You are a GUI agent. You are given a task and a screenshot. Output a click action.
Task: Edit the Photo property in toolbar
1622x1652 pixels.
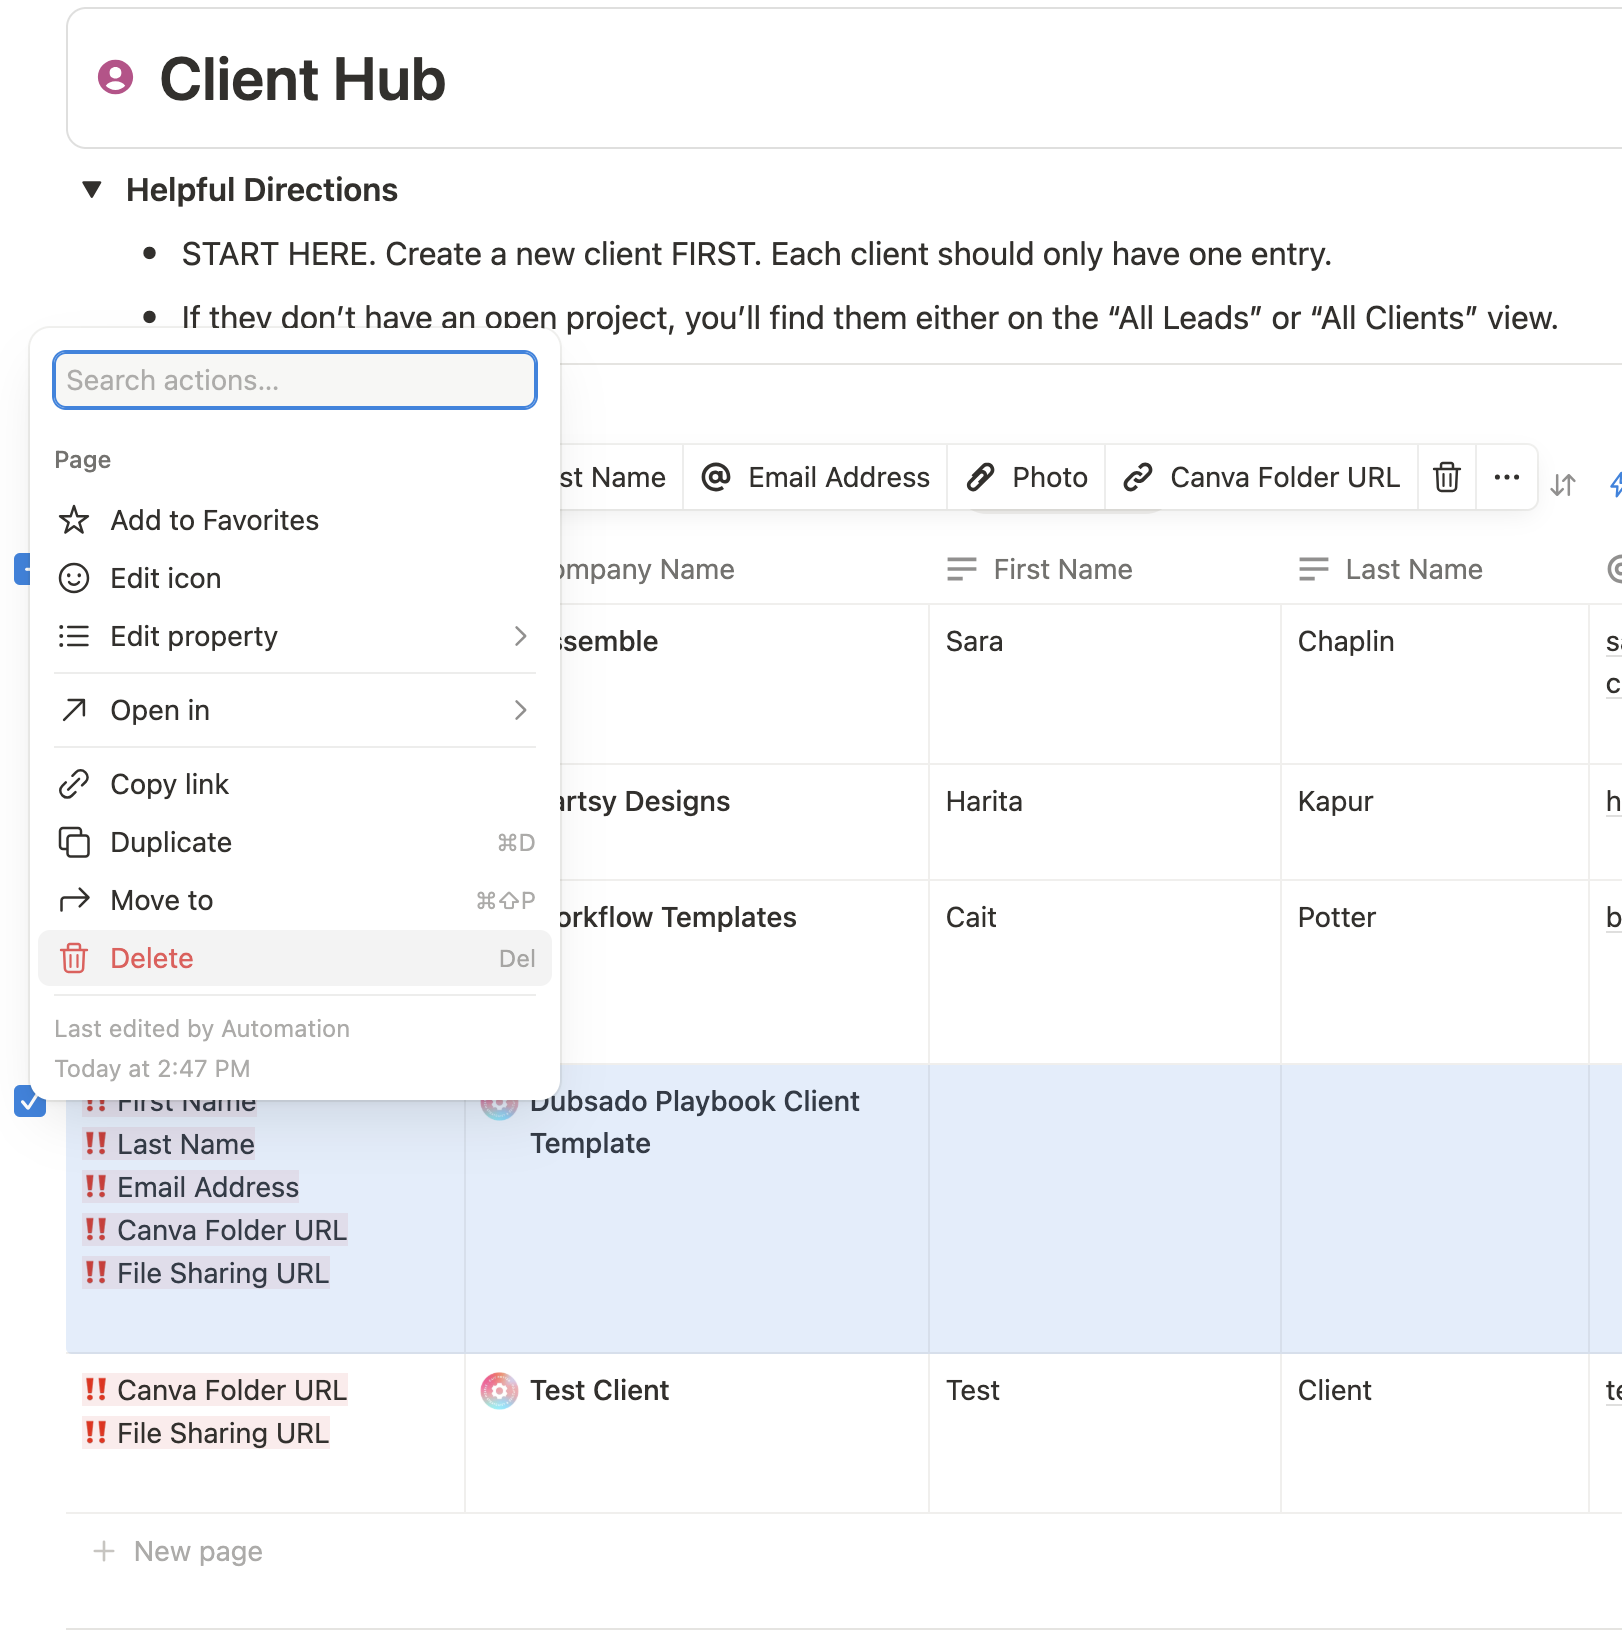(1026, 478)
